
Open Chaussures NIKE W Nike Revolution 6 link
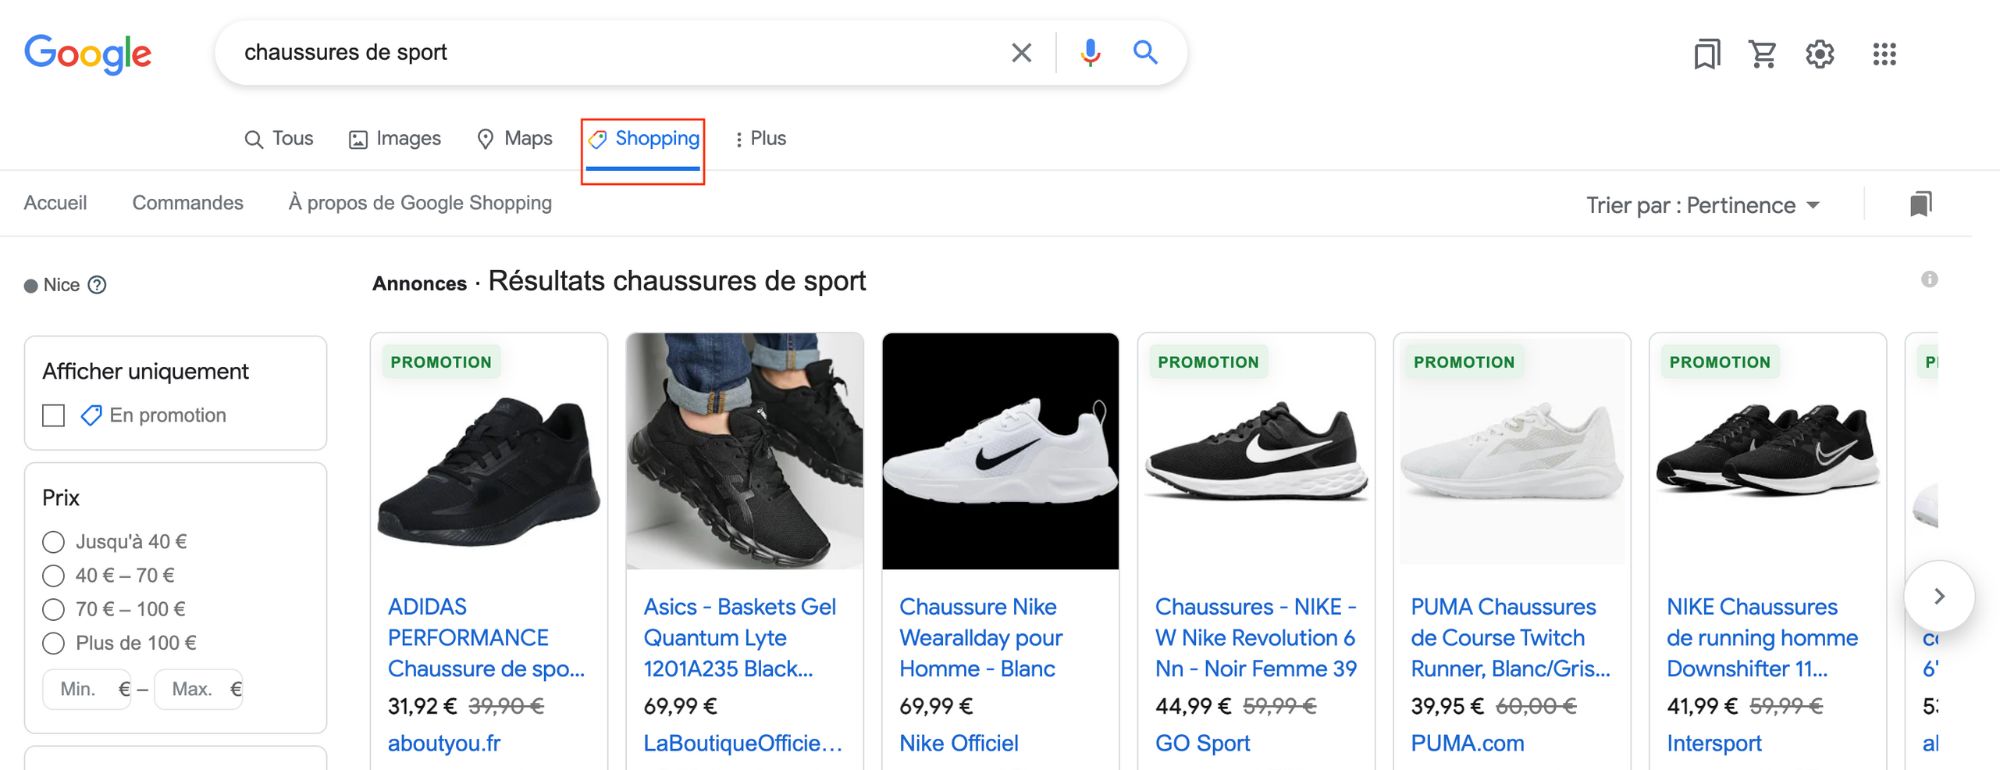point(1256,638)
